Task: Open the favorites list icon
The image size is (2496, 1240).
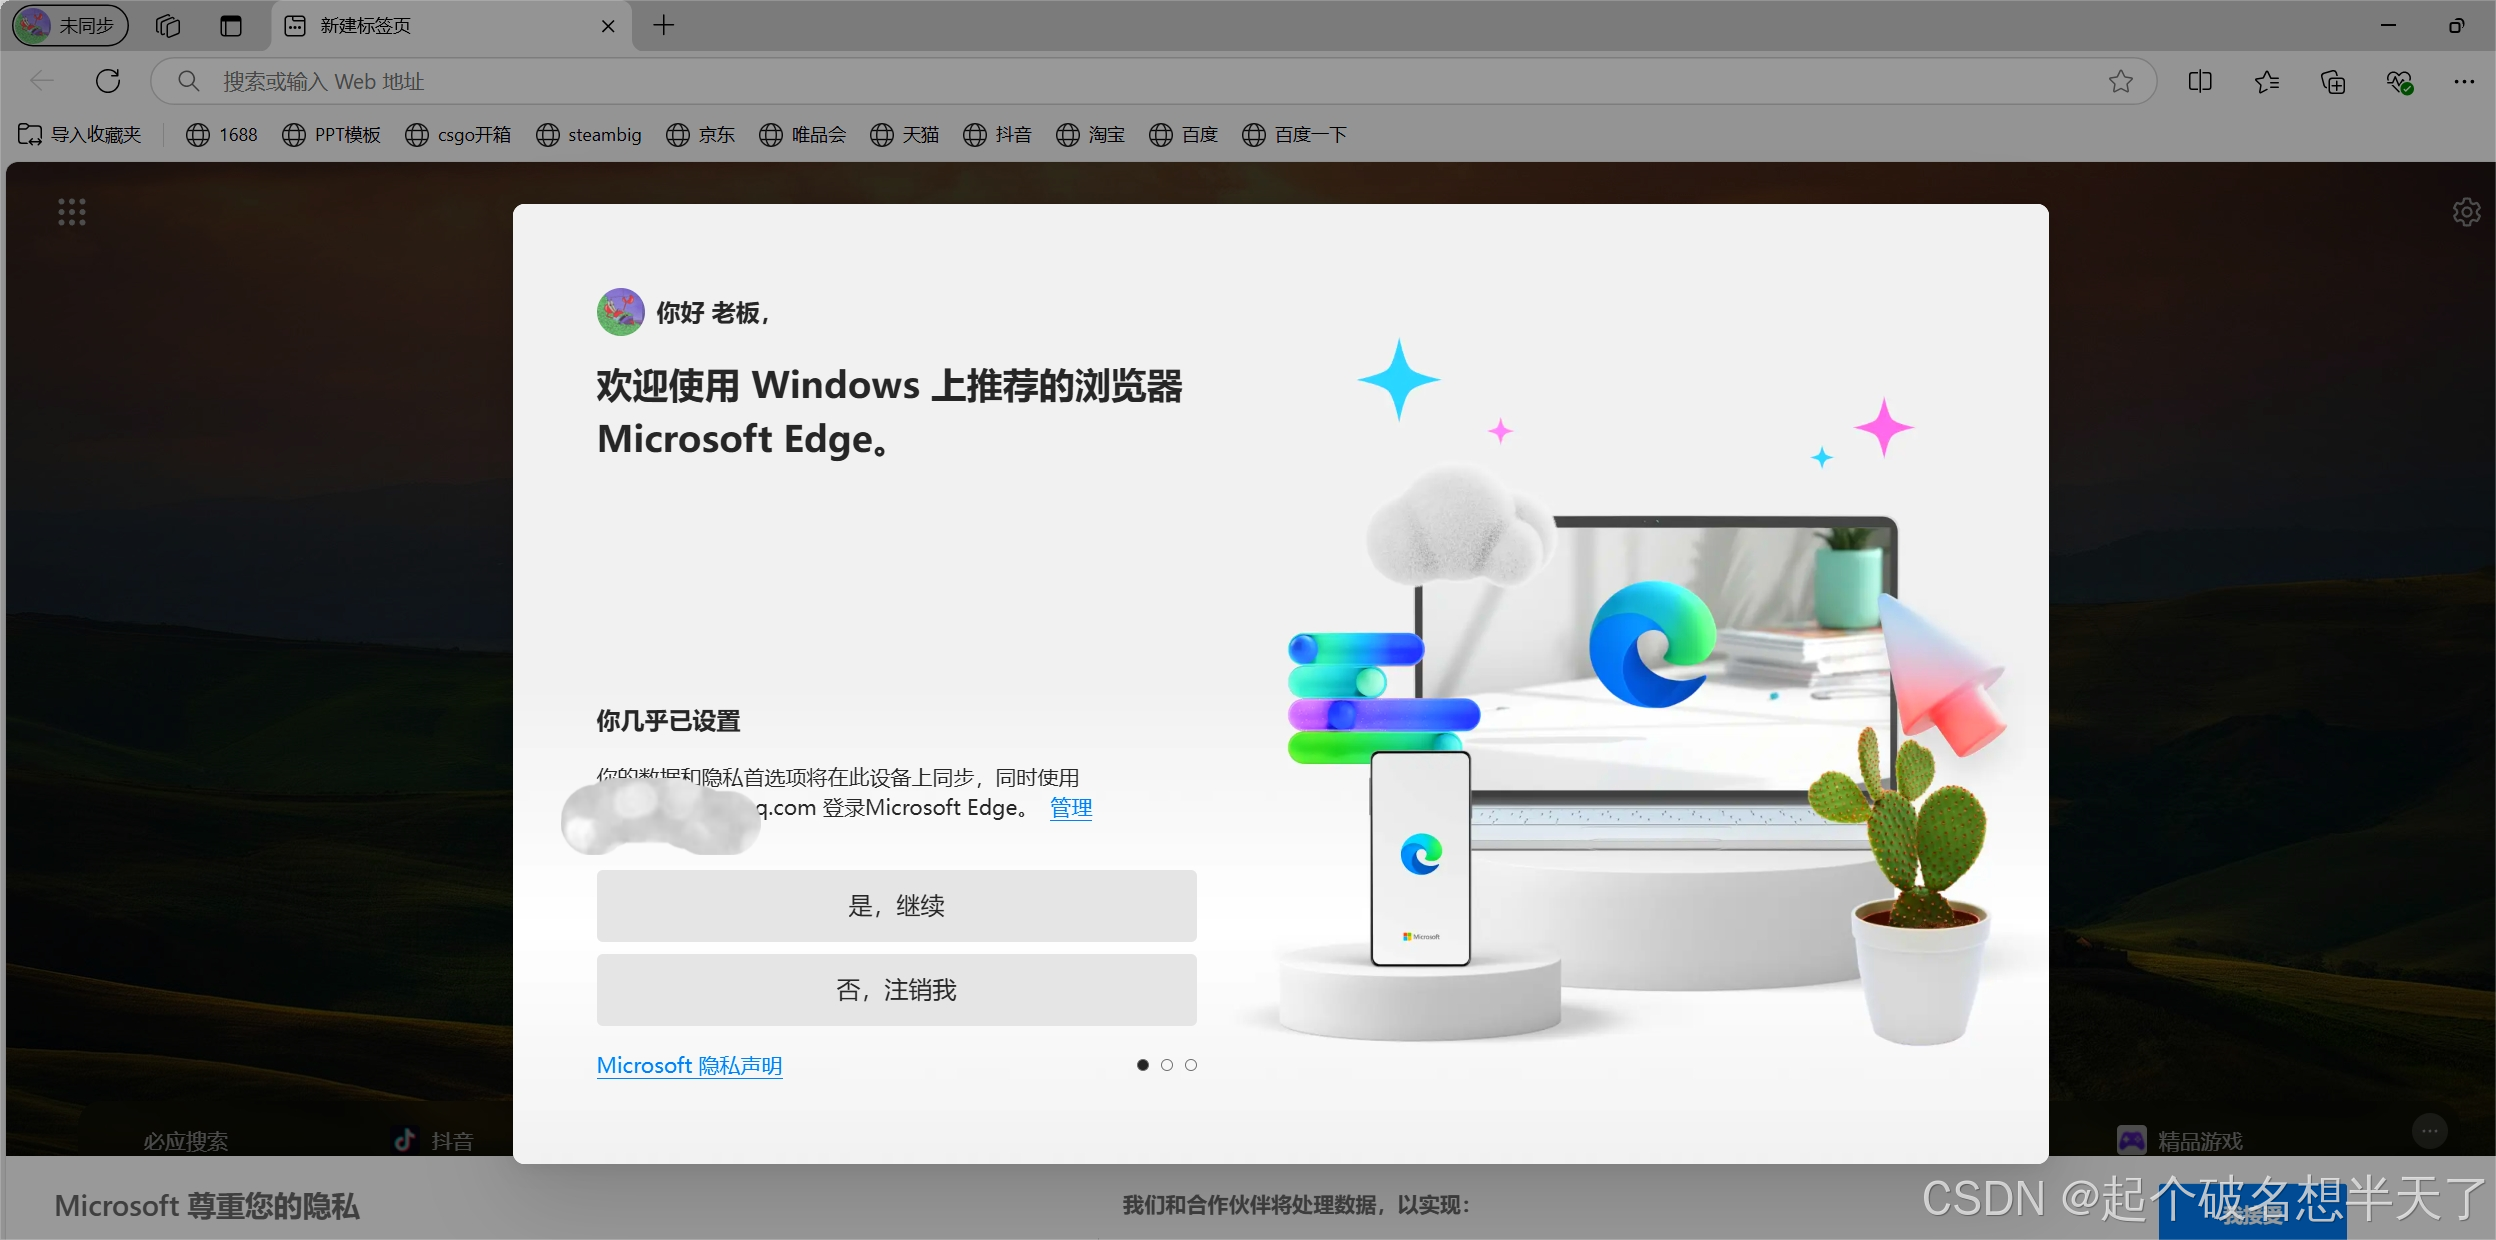Action: [x=2267, y=81]
